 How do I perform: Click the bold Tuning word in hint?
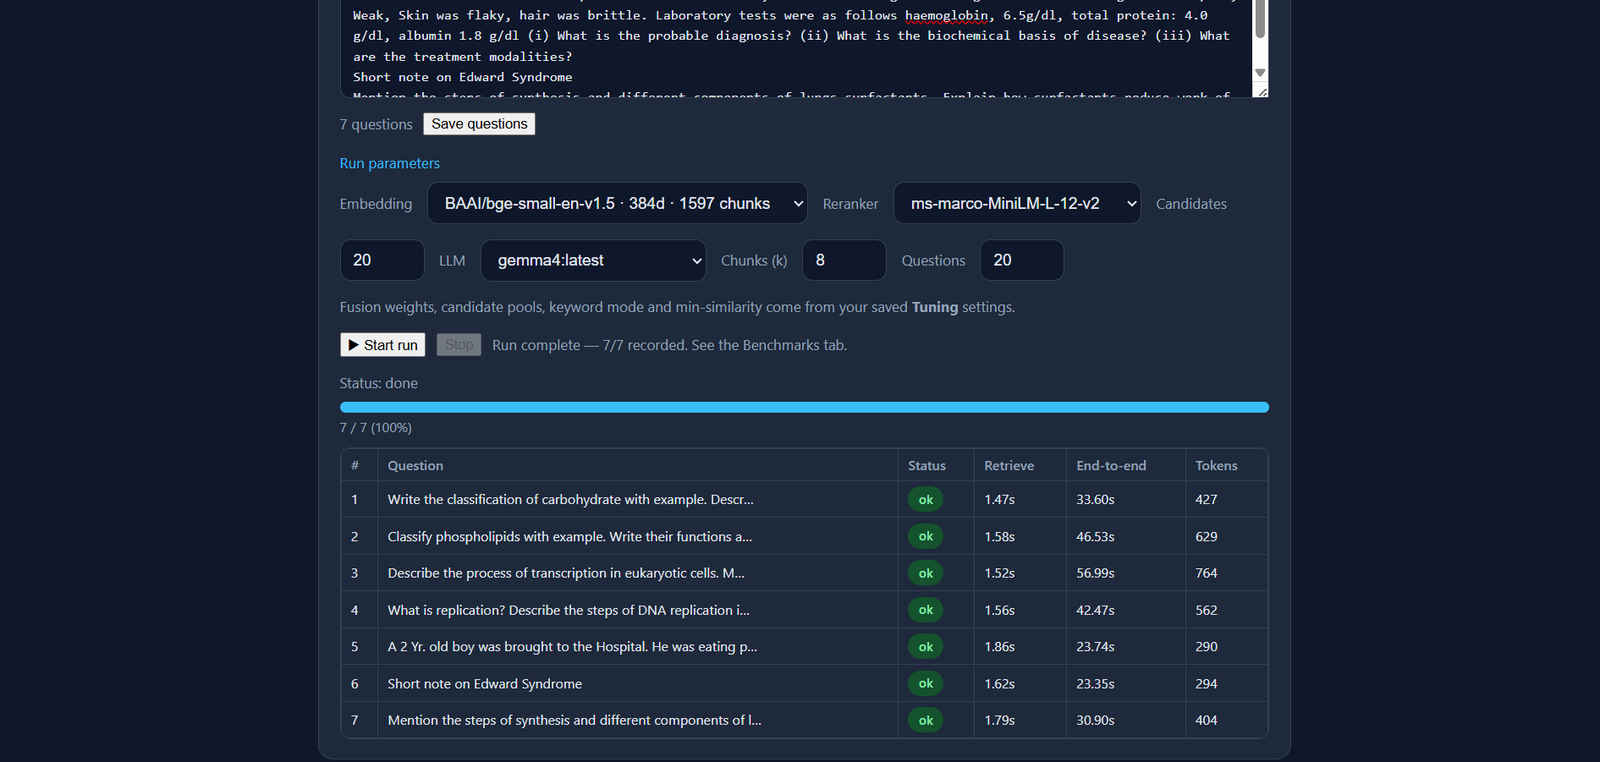pos(934,307)
